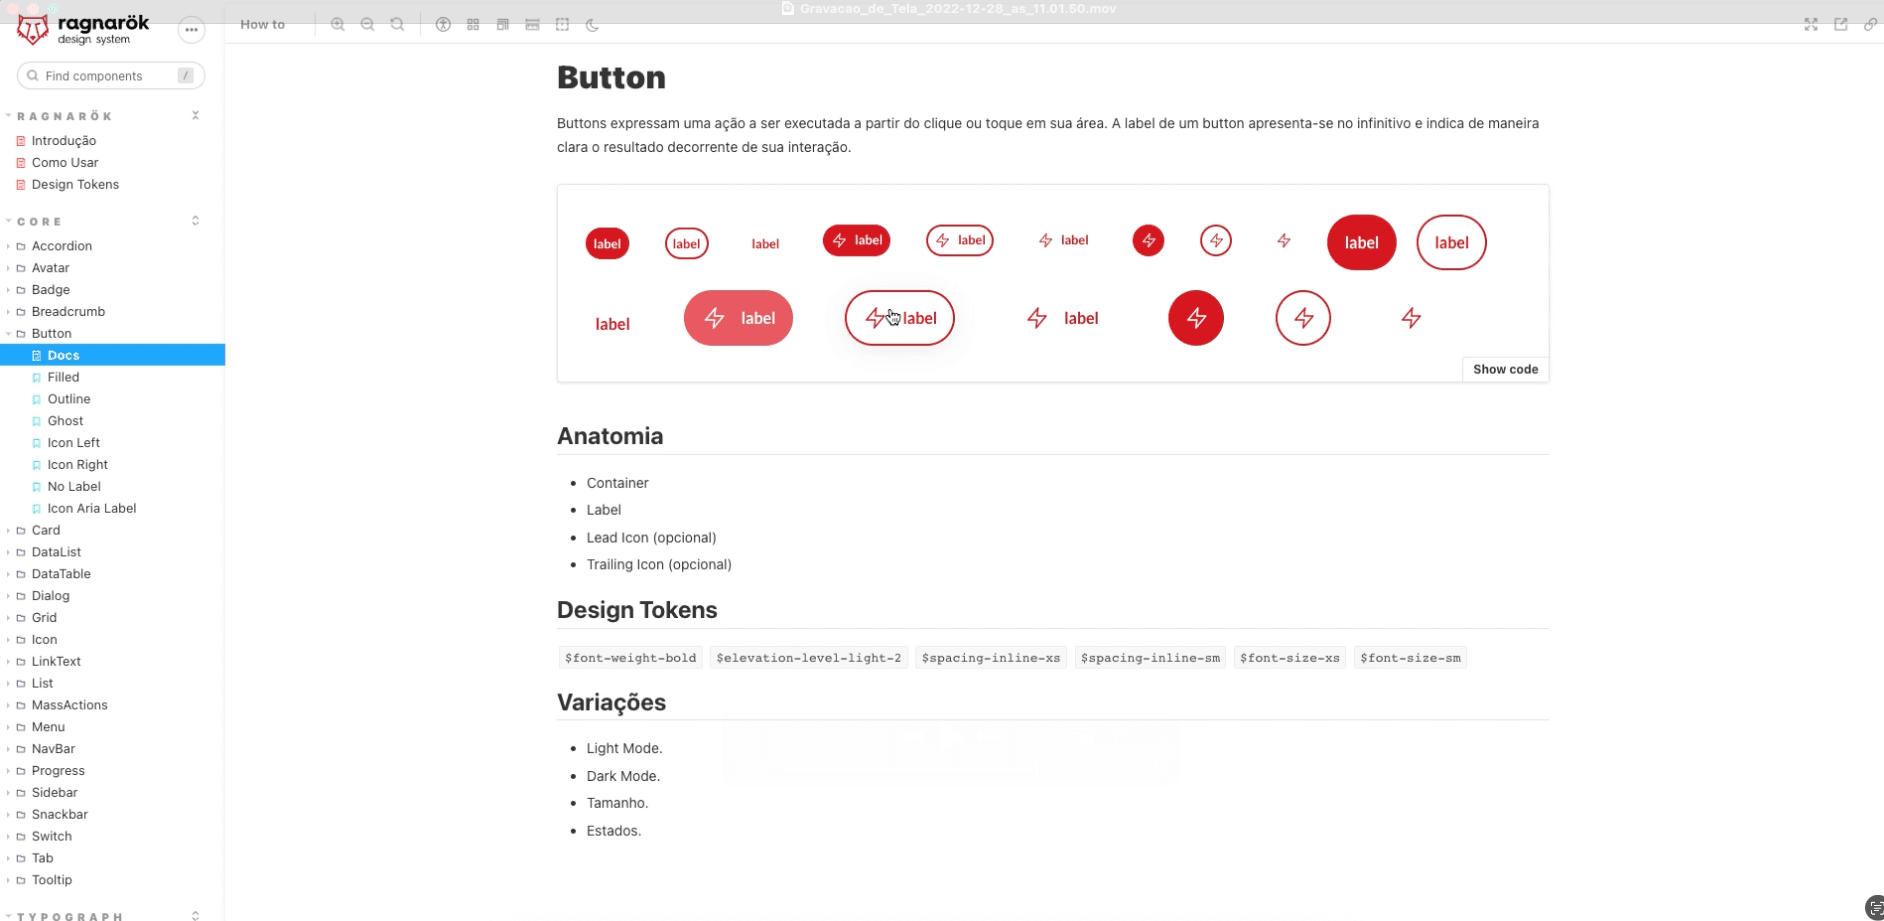Toggle the dashed outline overlay icon

[x=563, y=25]
